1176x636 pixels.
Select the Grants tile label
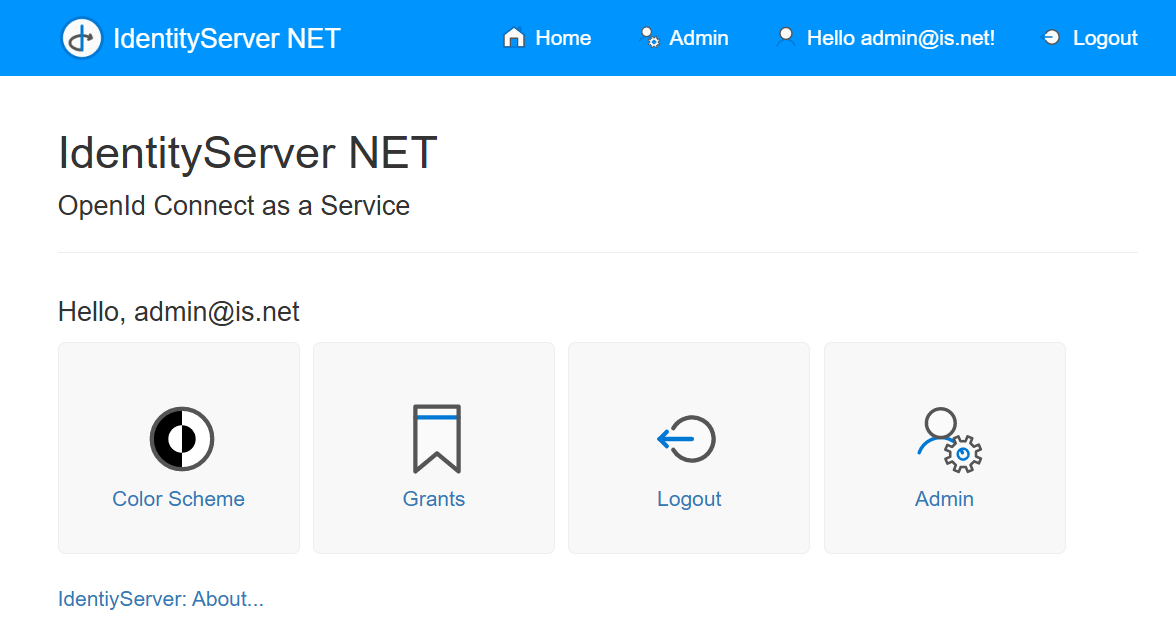point(434,499)
